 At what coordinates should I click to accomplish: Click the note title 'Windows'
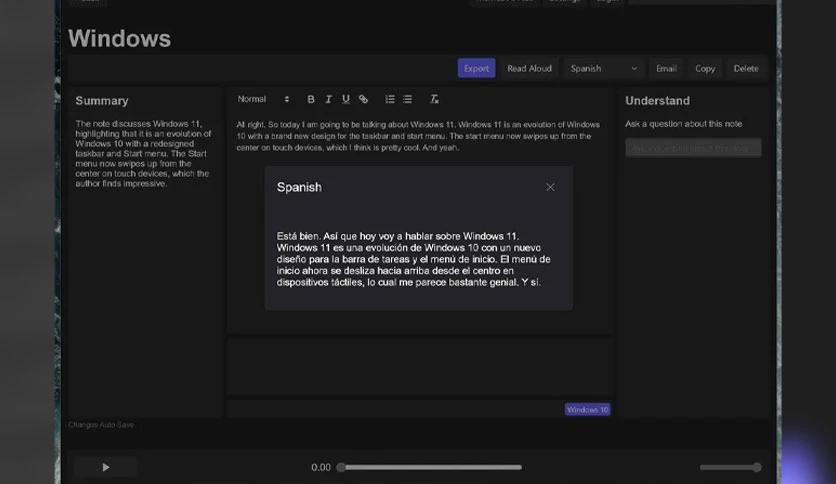(x=119, y=39)
